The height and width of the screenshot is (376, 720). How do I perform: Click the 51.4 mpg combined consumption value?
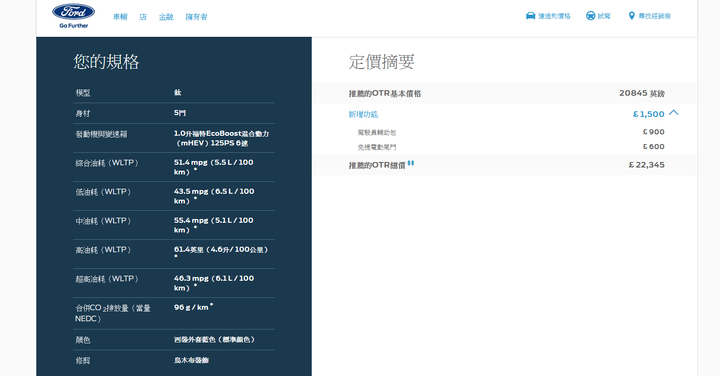click(214, 167)
